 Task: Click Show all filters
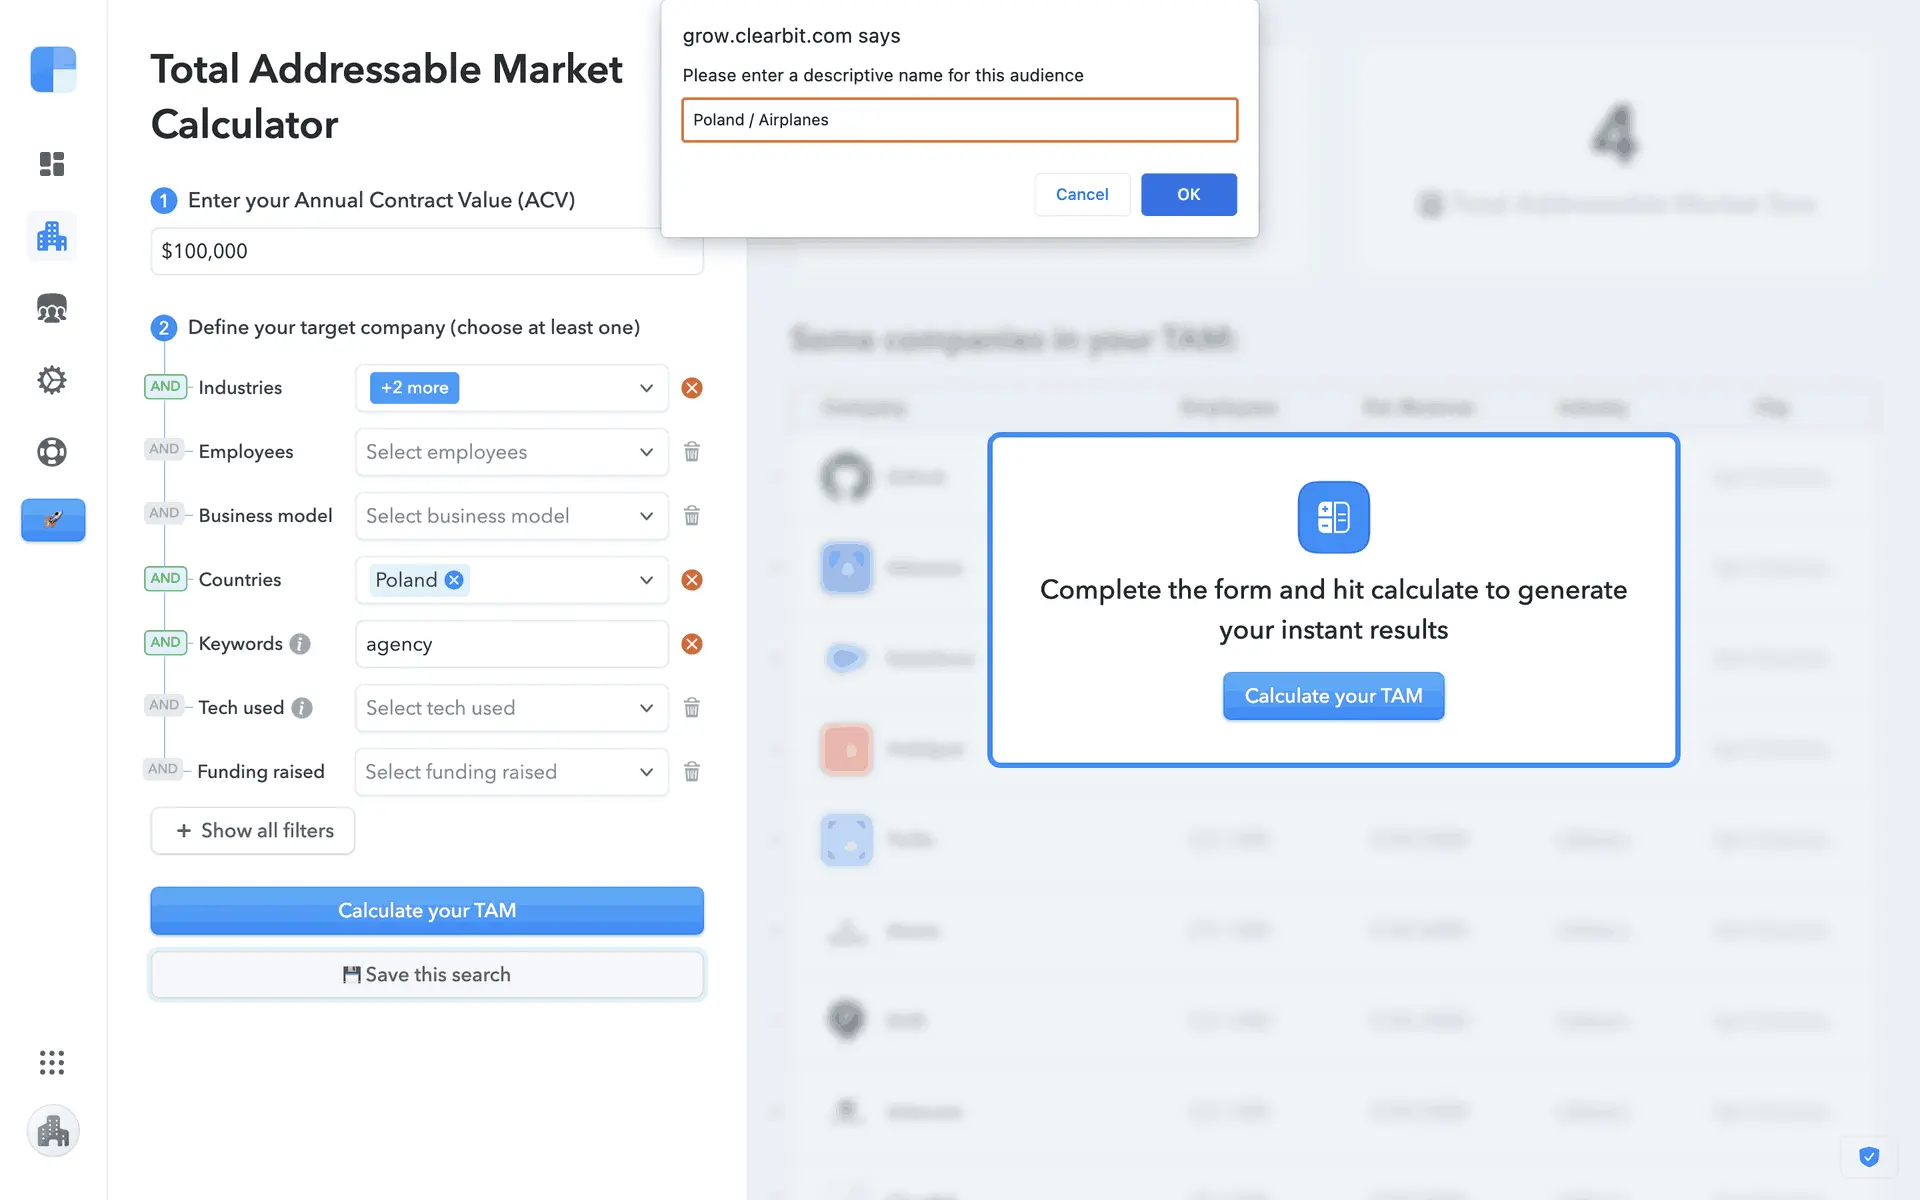(253, 831)
